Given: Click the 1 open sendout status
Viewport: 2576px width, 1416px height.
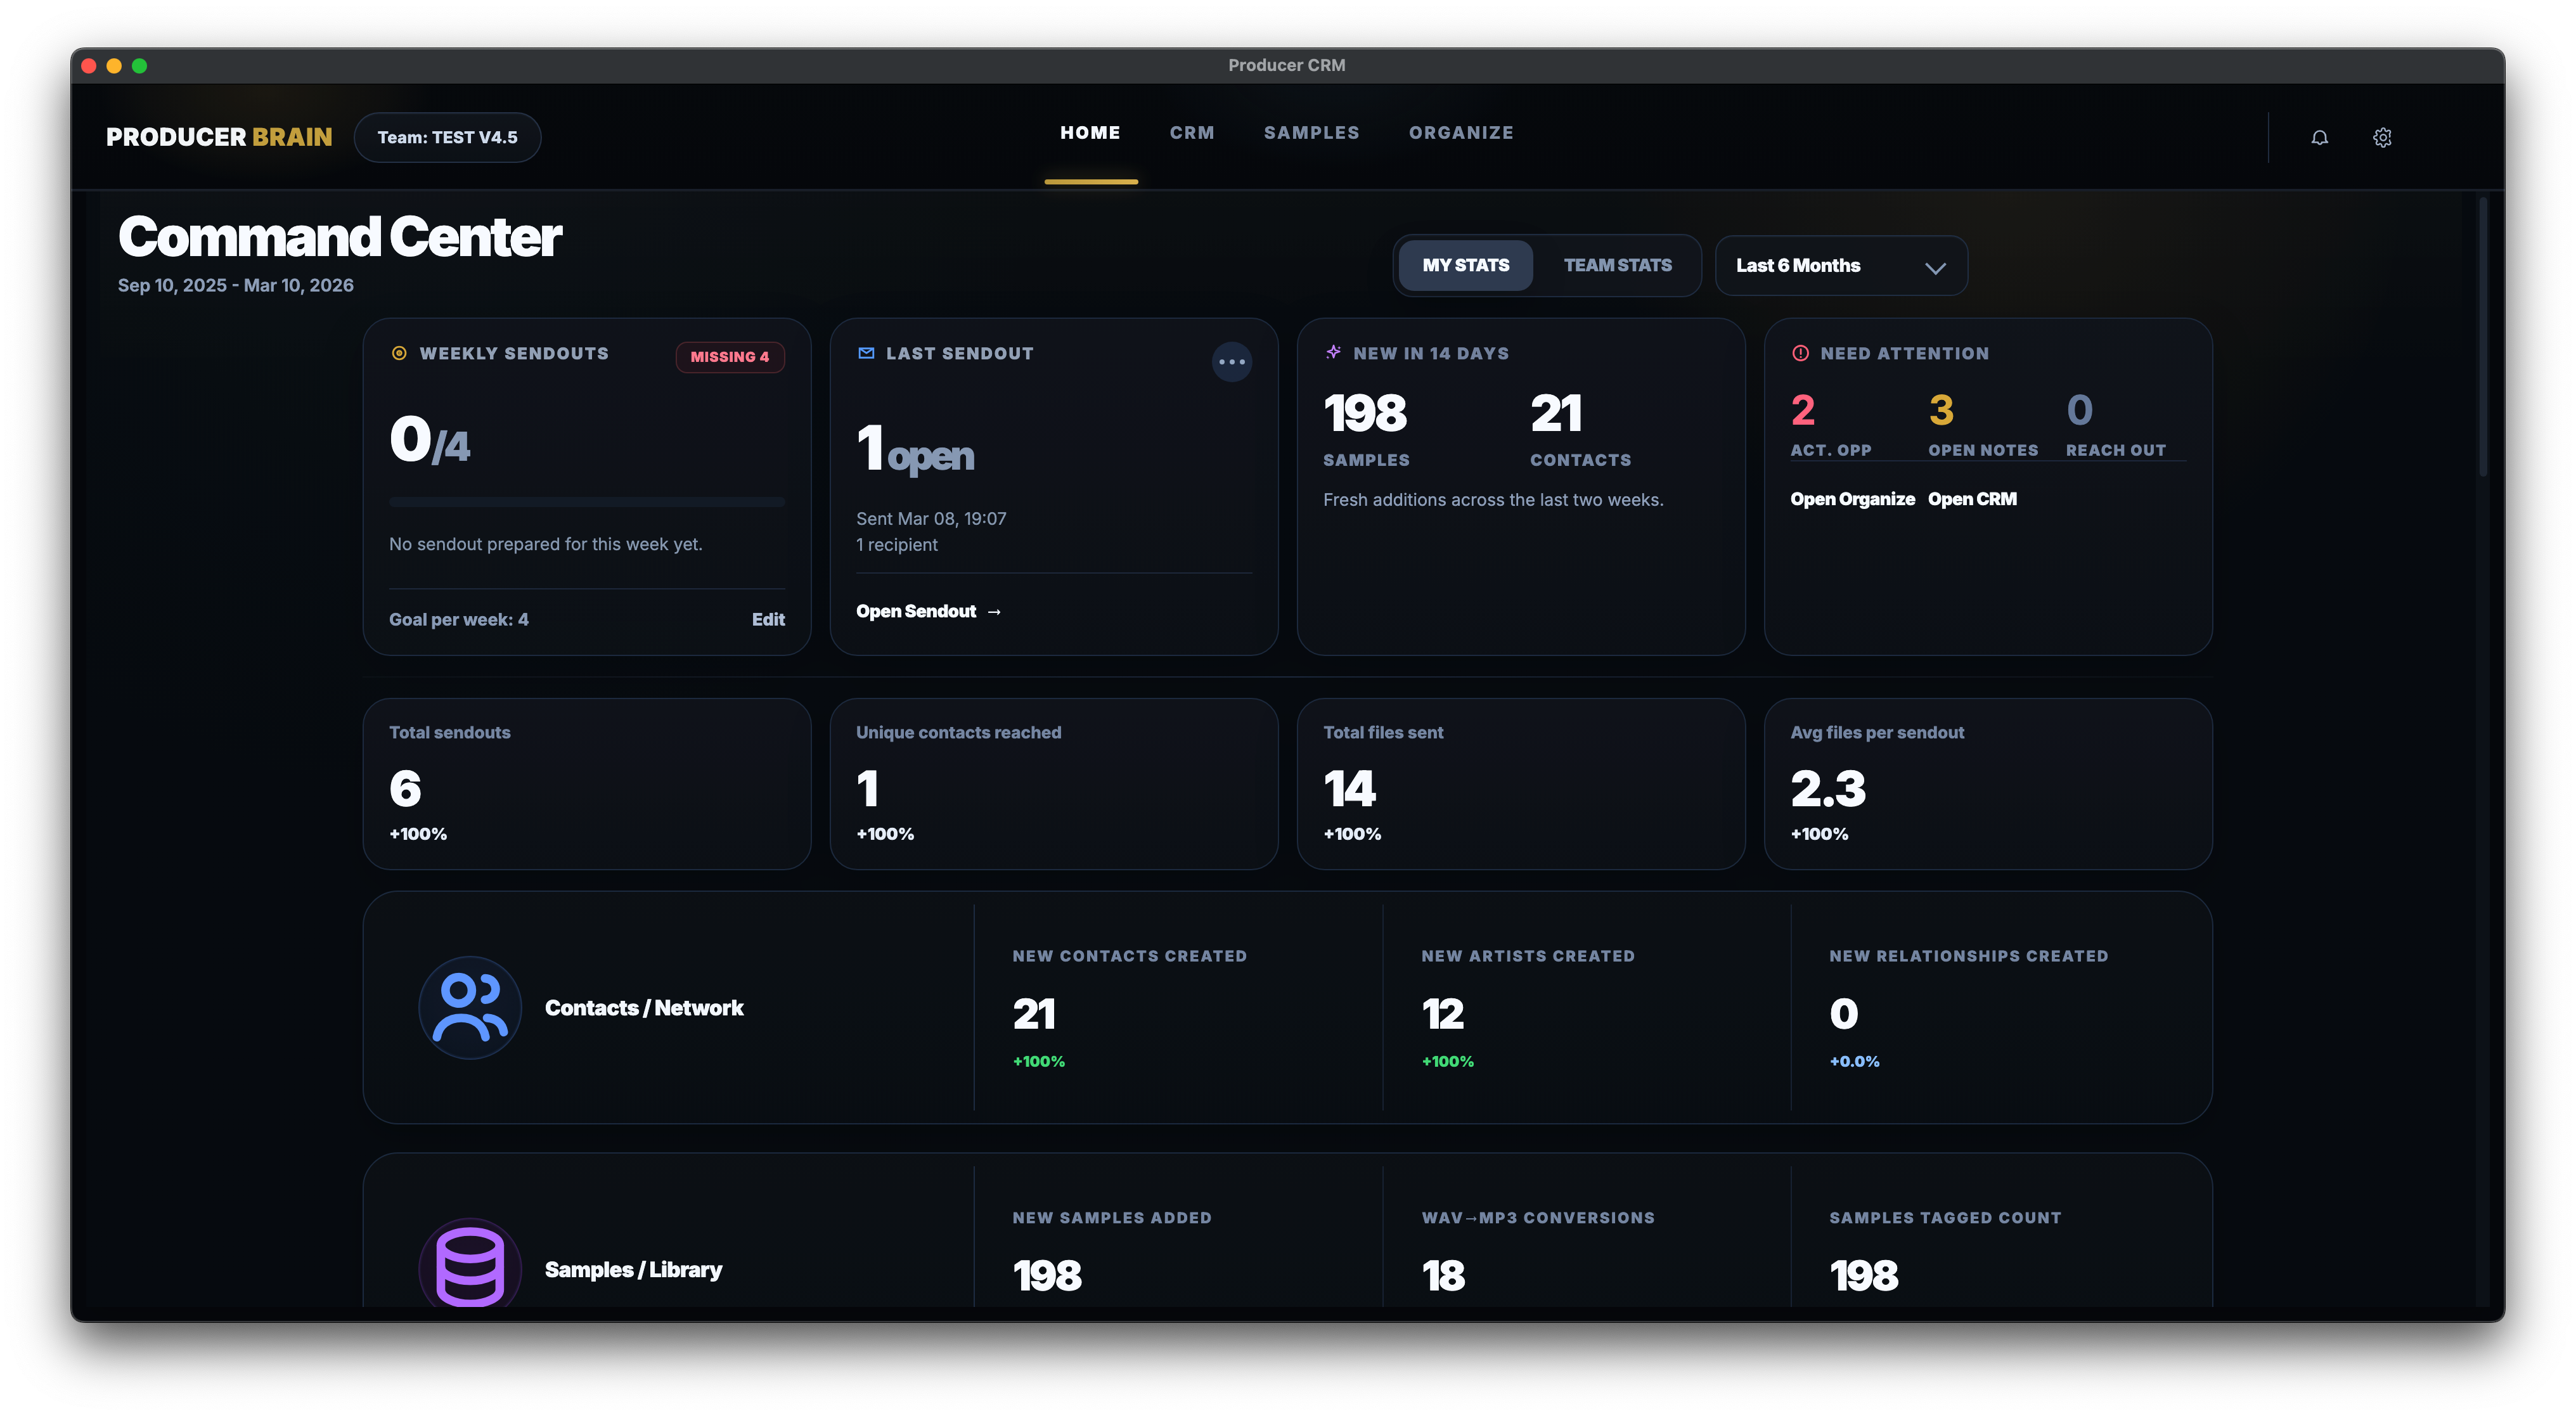Looking at the screenshot, I should tap(915, 449).
